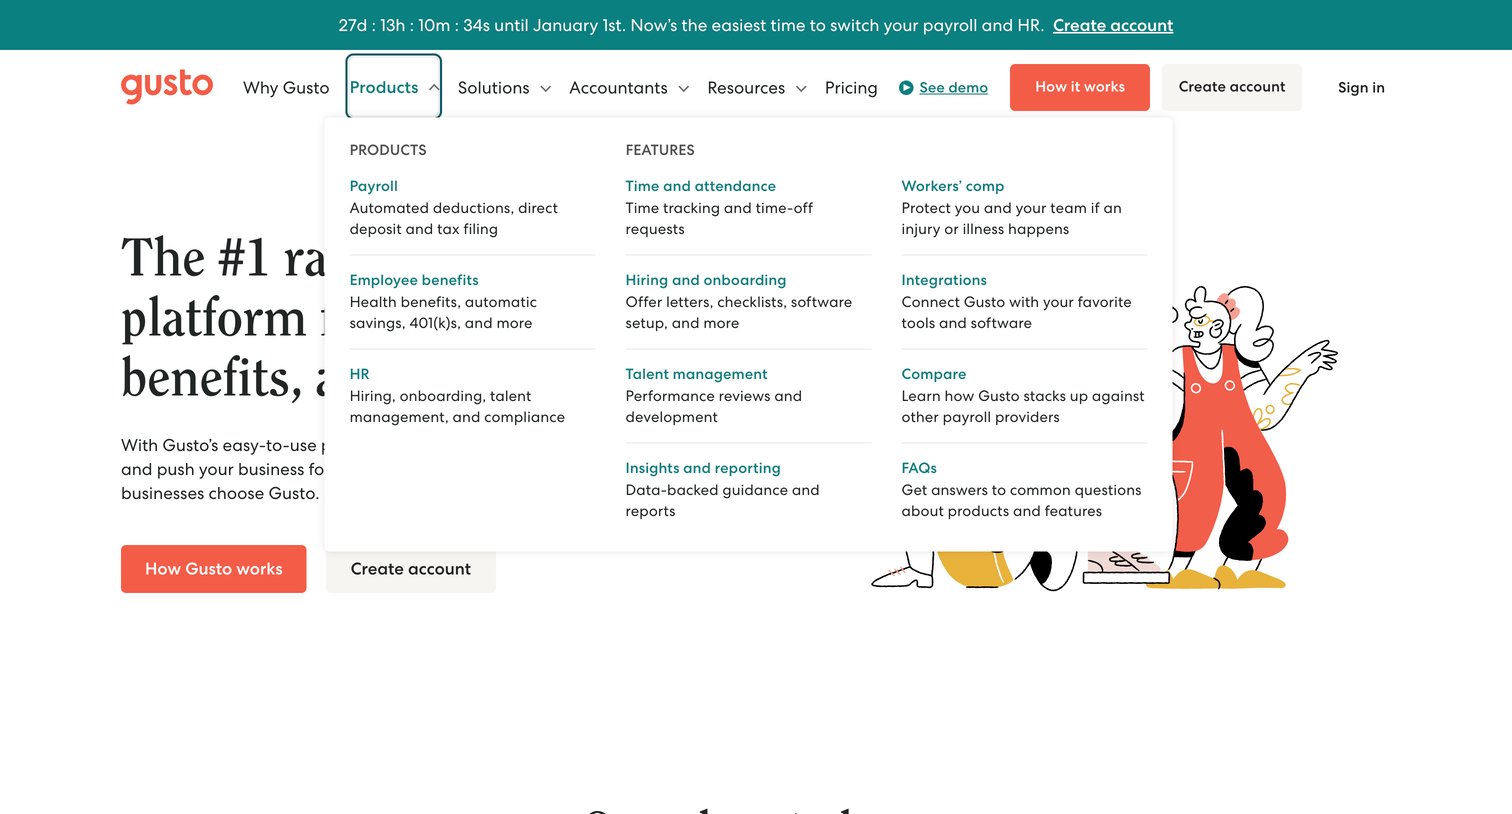
Task: Open the Accountants nav menu
Action: click(x=618, y=88)
